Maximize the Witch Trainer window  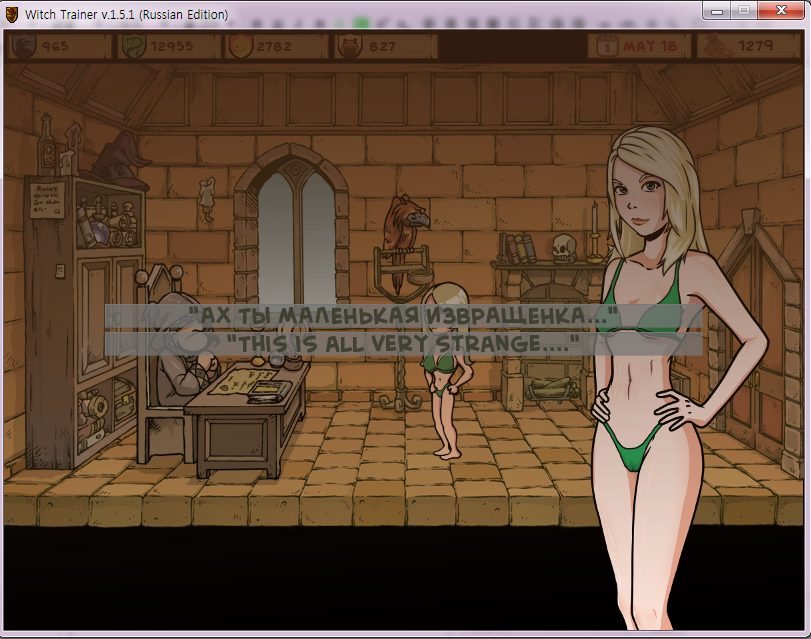click(744, 11)
